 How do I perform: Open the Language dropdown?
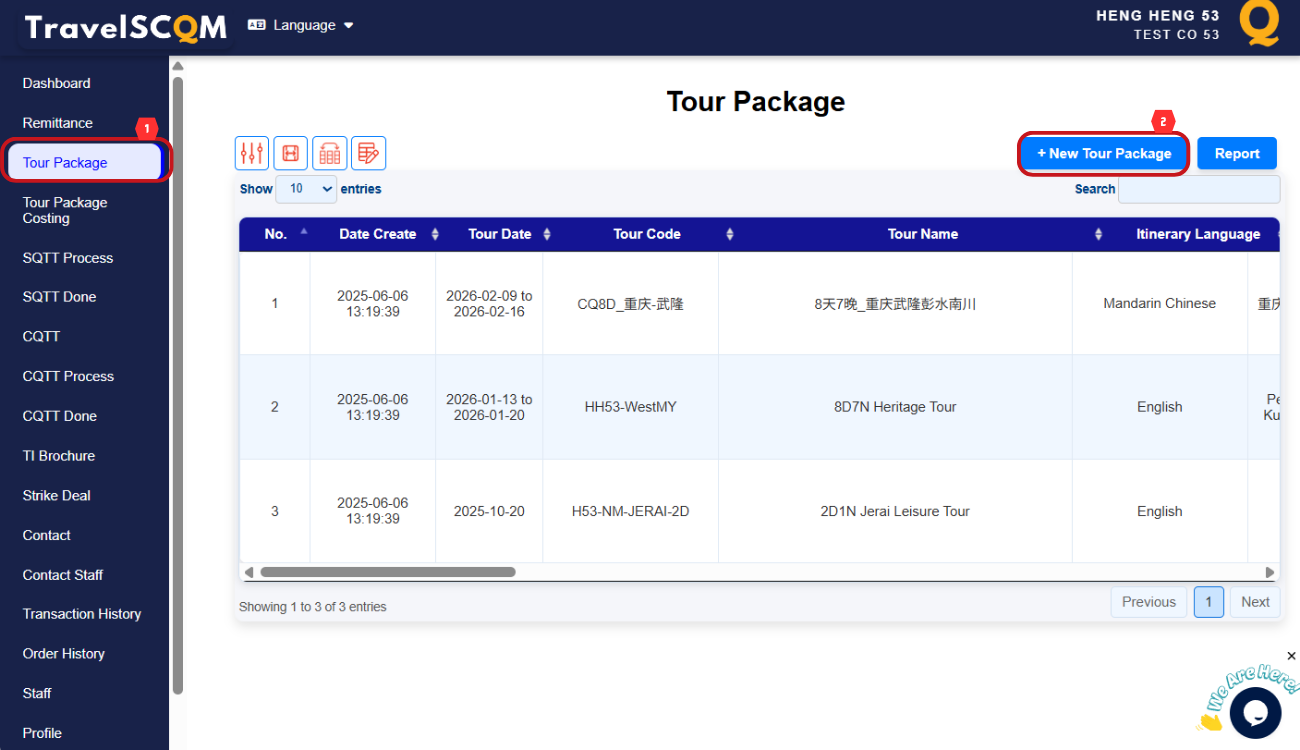coord(301,25)
